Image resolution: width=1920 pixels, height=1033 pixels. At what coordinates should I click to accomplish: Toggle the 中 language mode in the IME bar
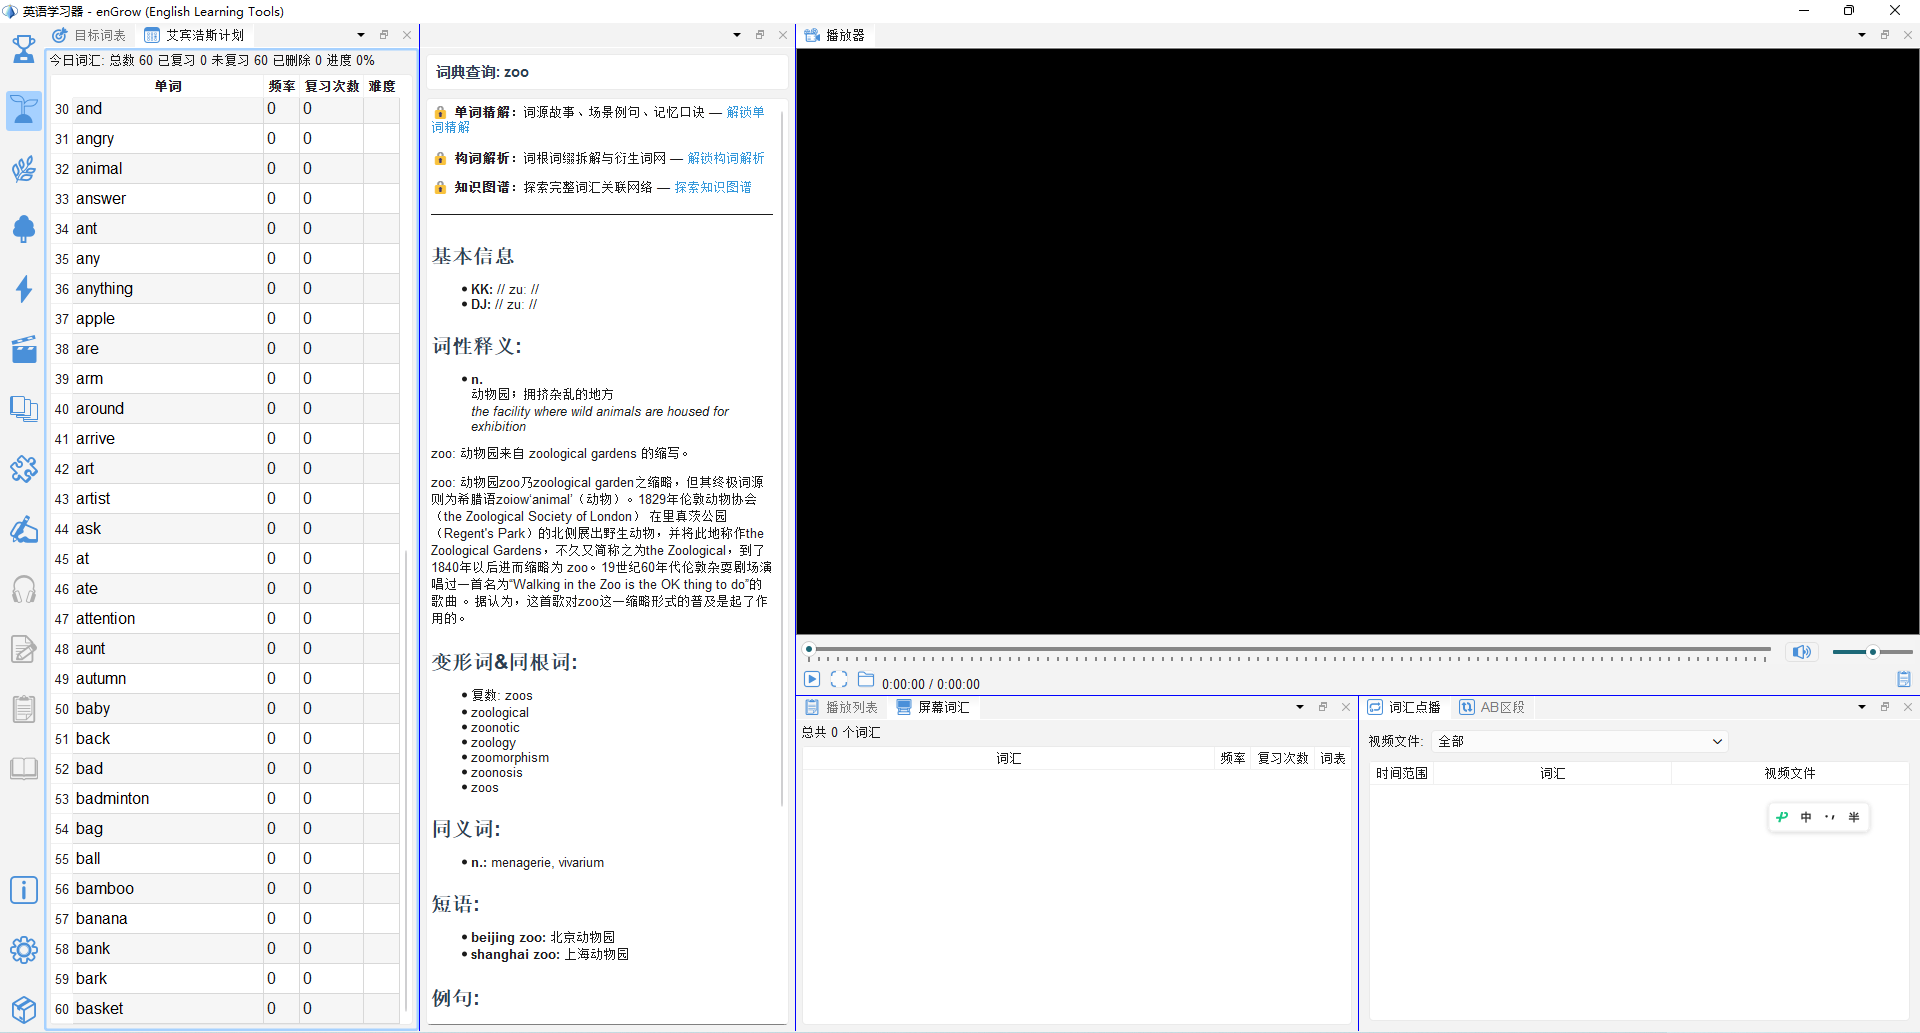[1806, 817]
